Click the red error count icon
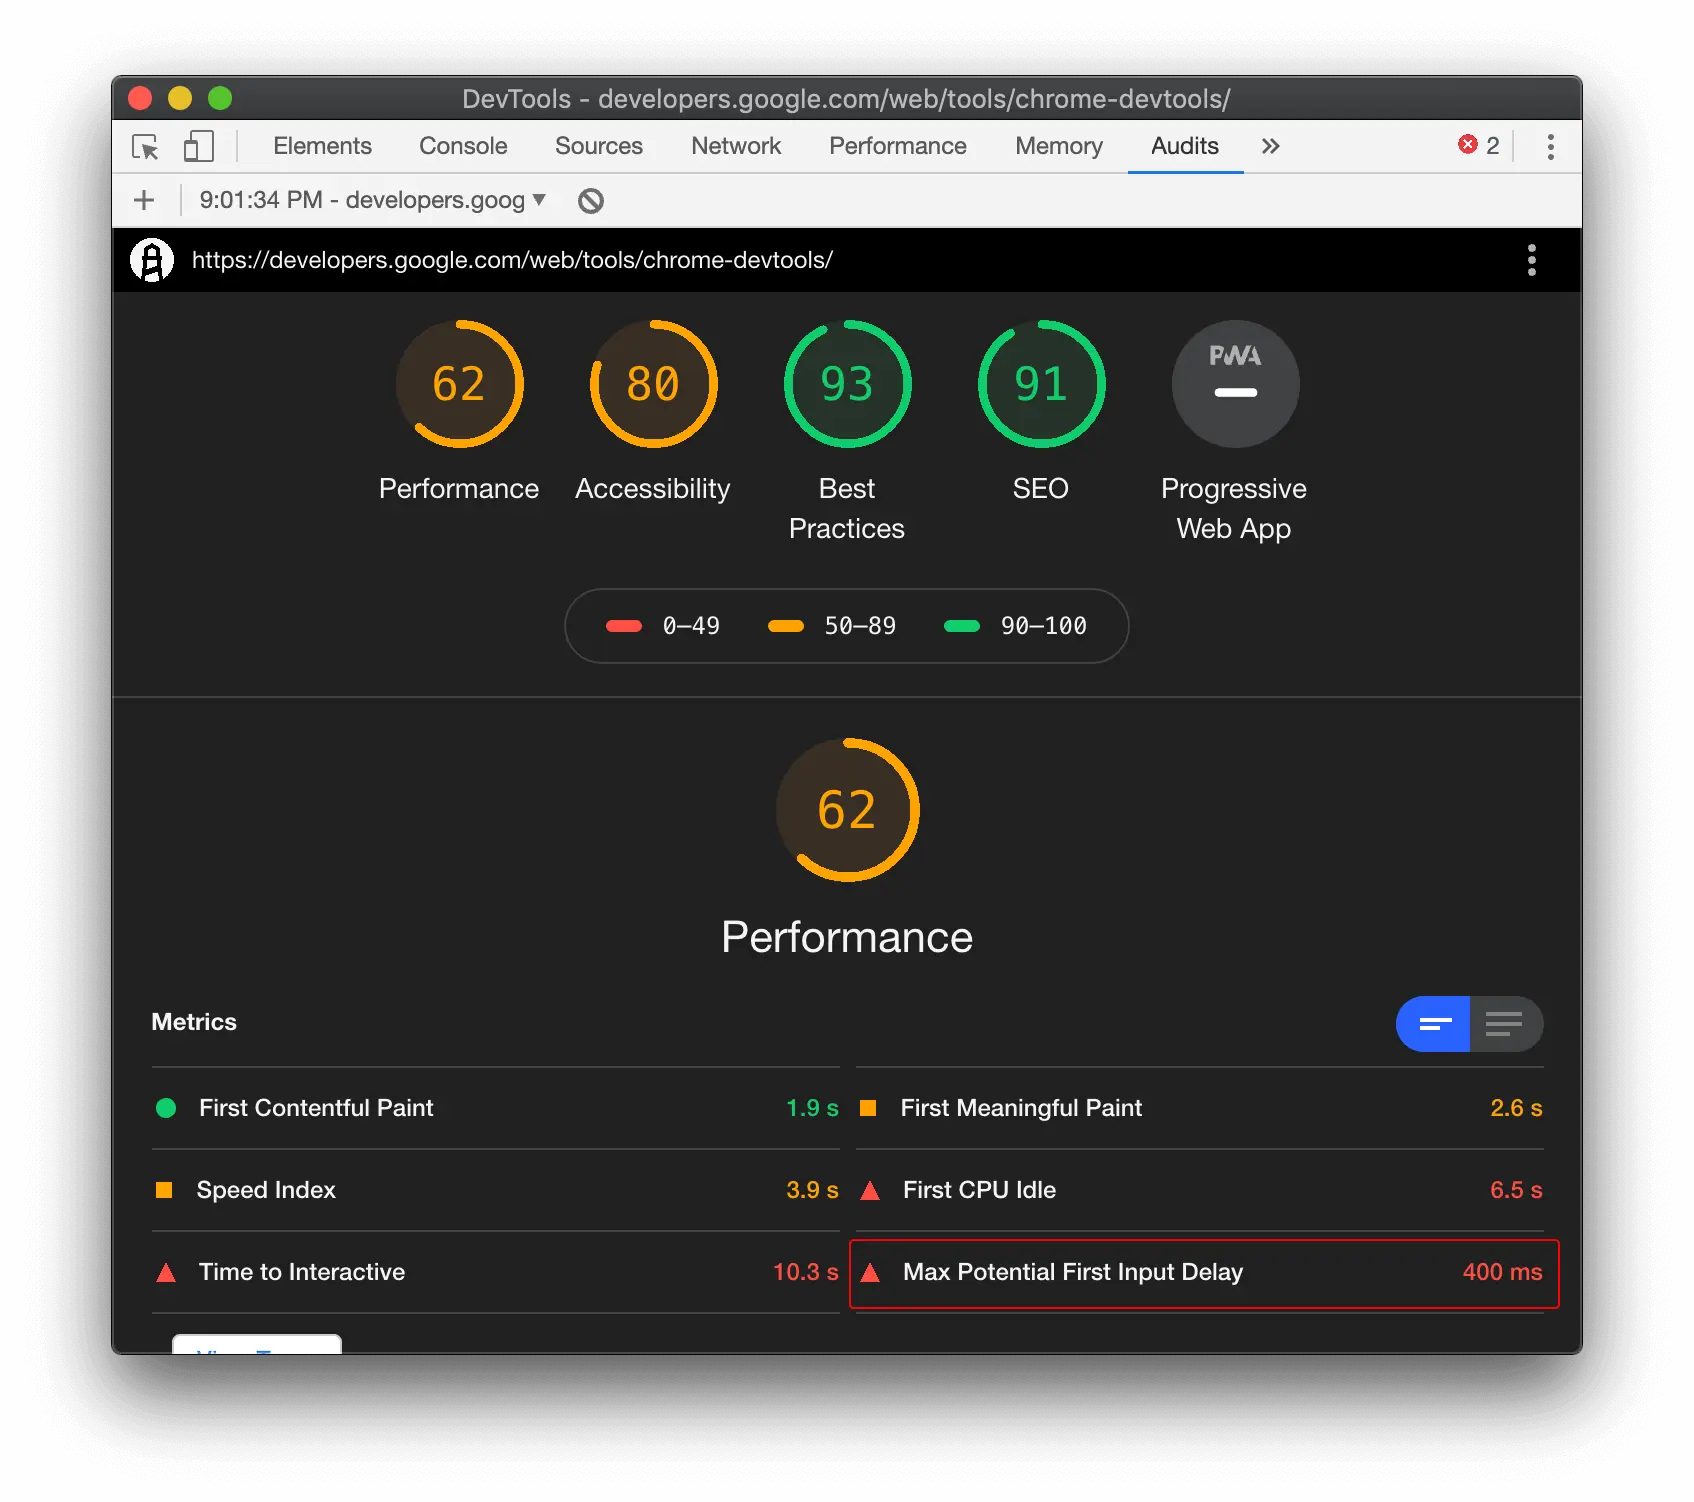Image resolution: width=1694 pixels, height=1502 pixels. 1468,144
